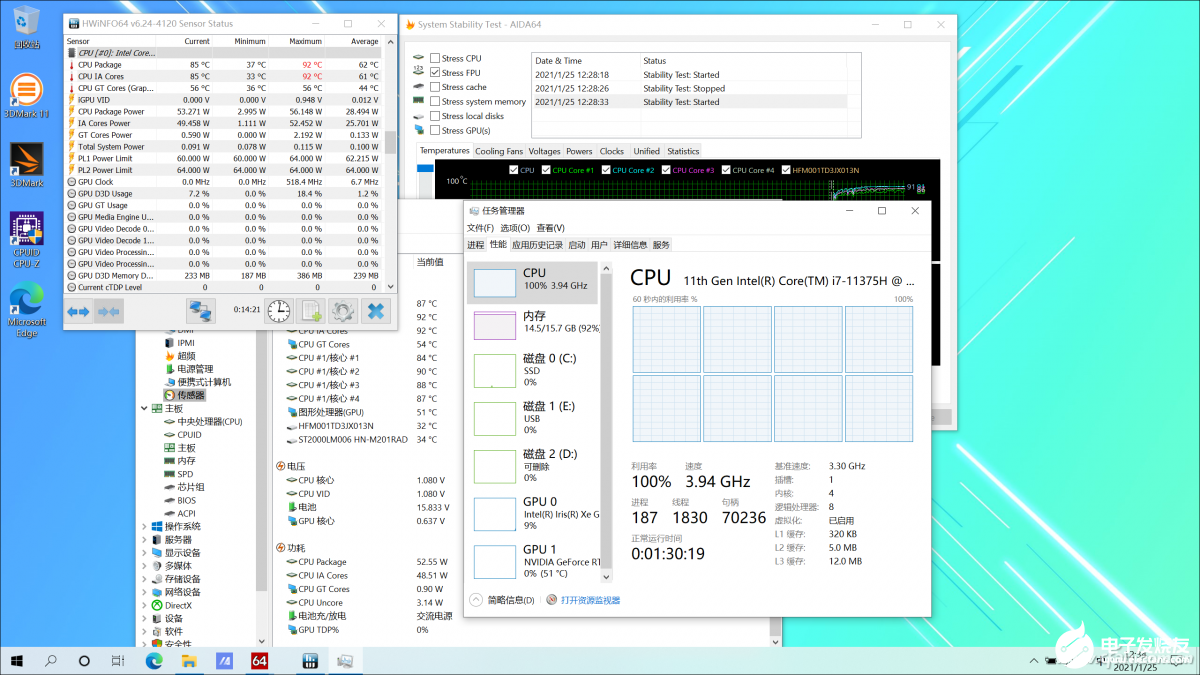Enable the Stress GPU(s) checkbox

435,130
